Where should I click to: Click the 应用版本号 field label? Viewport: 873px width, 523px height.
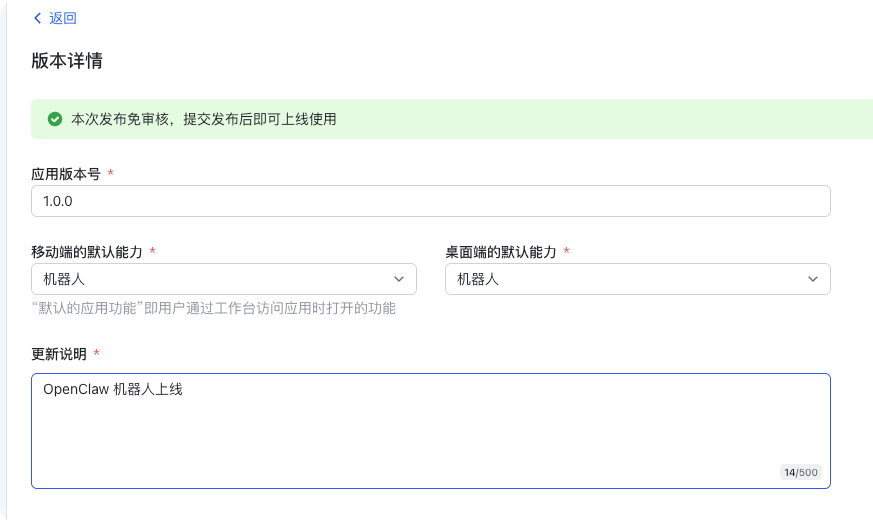66,173
